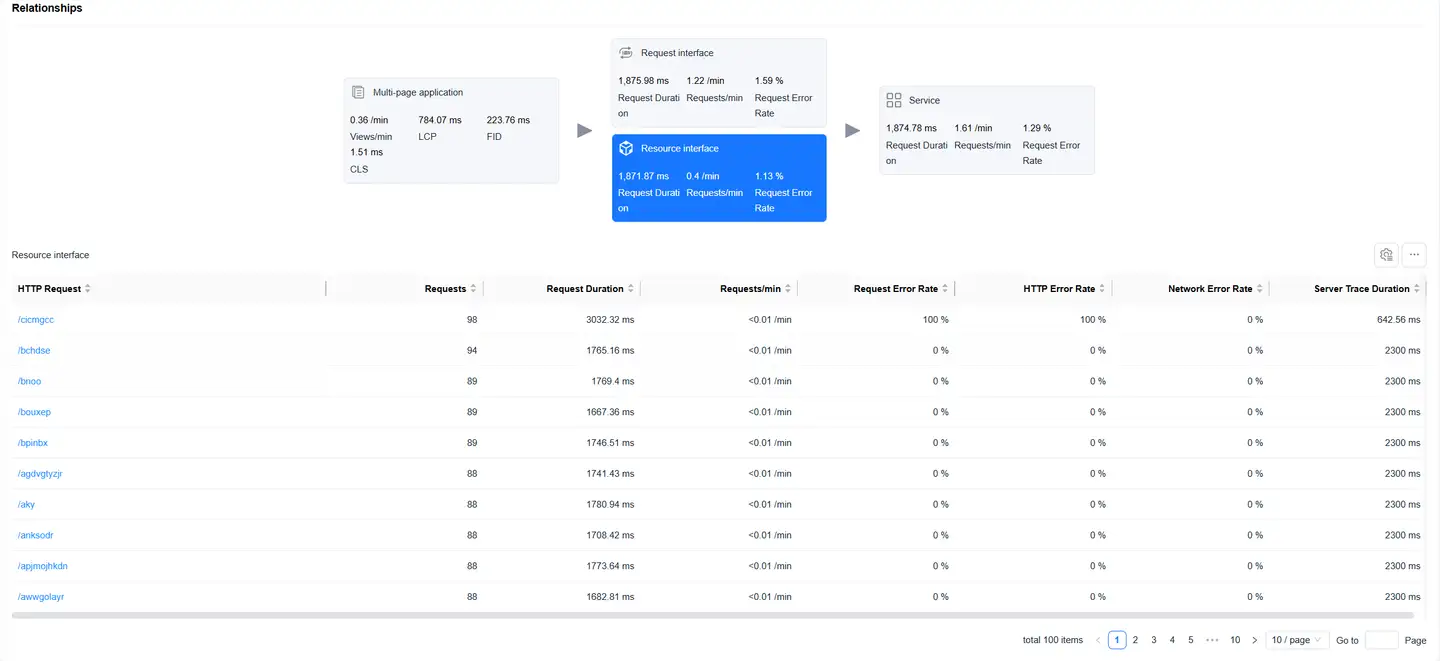1440x661 pixels.
Task: Click the Resource interface cube icon
Action: coord(626,148)
